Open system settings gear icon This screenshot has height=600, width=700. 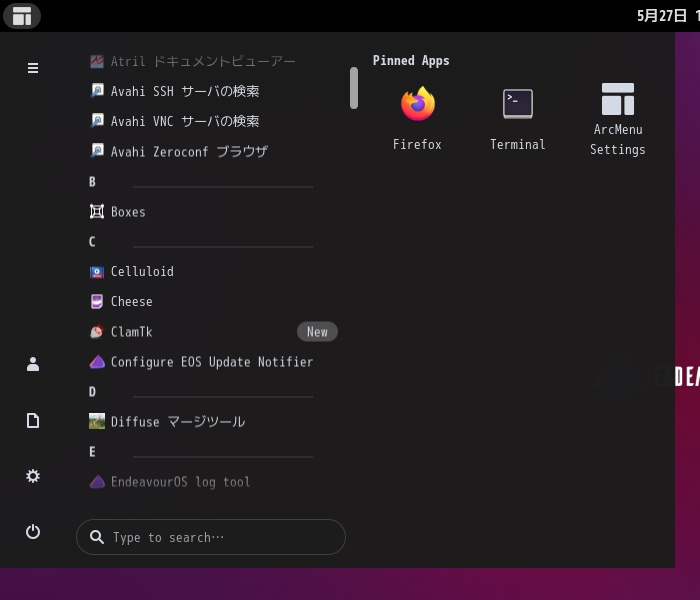[x=33, y=476]
